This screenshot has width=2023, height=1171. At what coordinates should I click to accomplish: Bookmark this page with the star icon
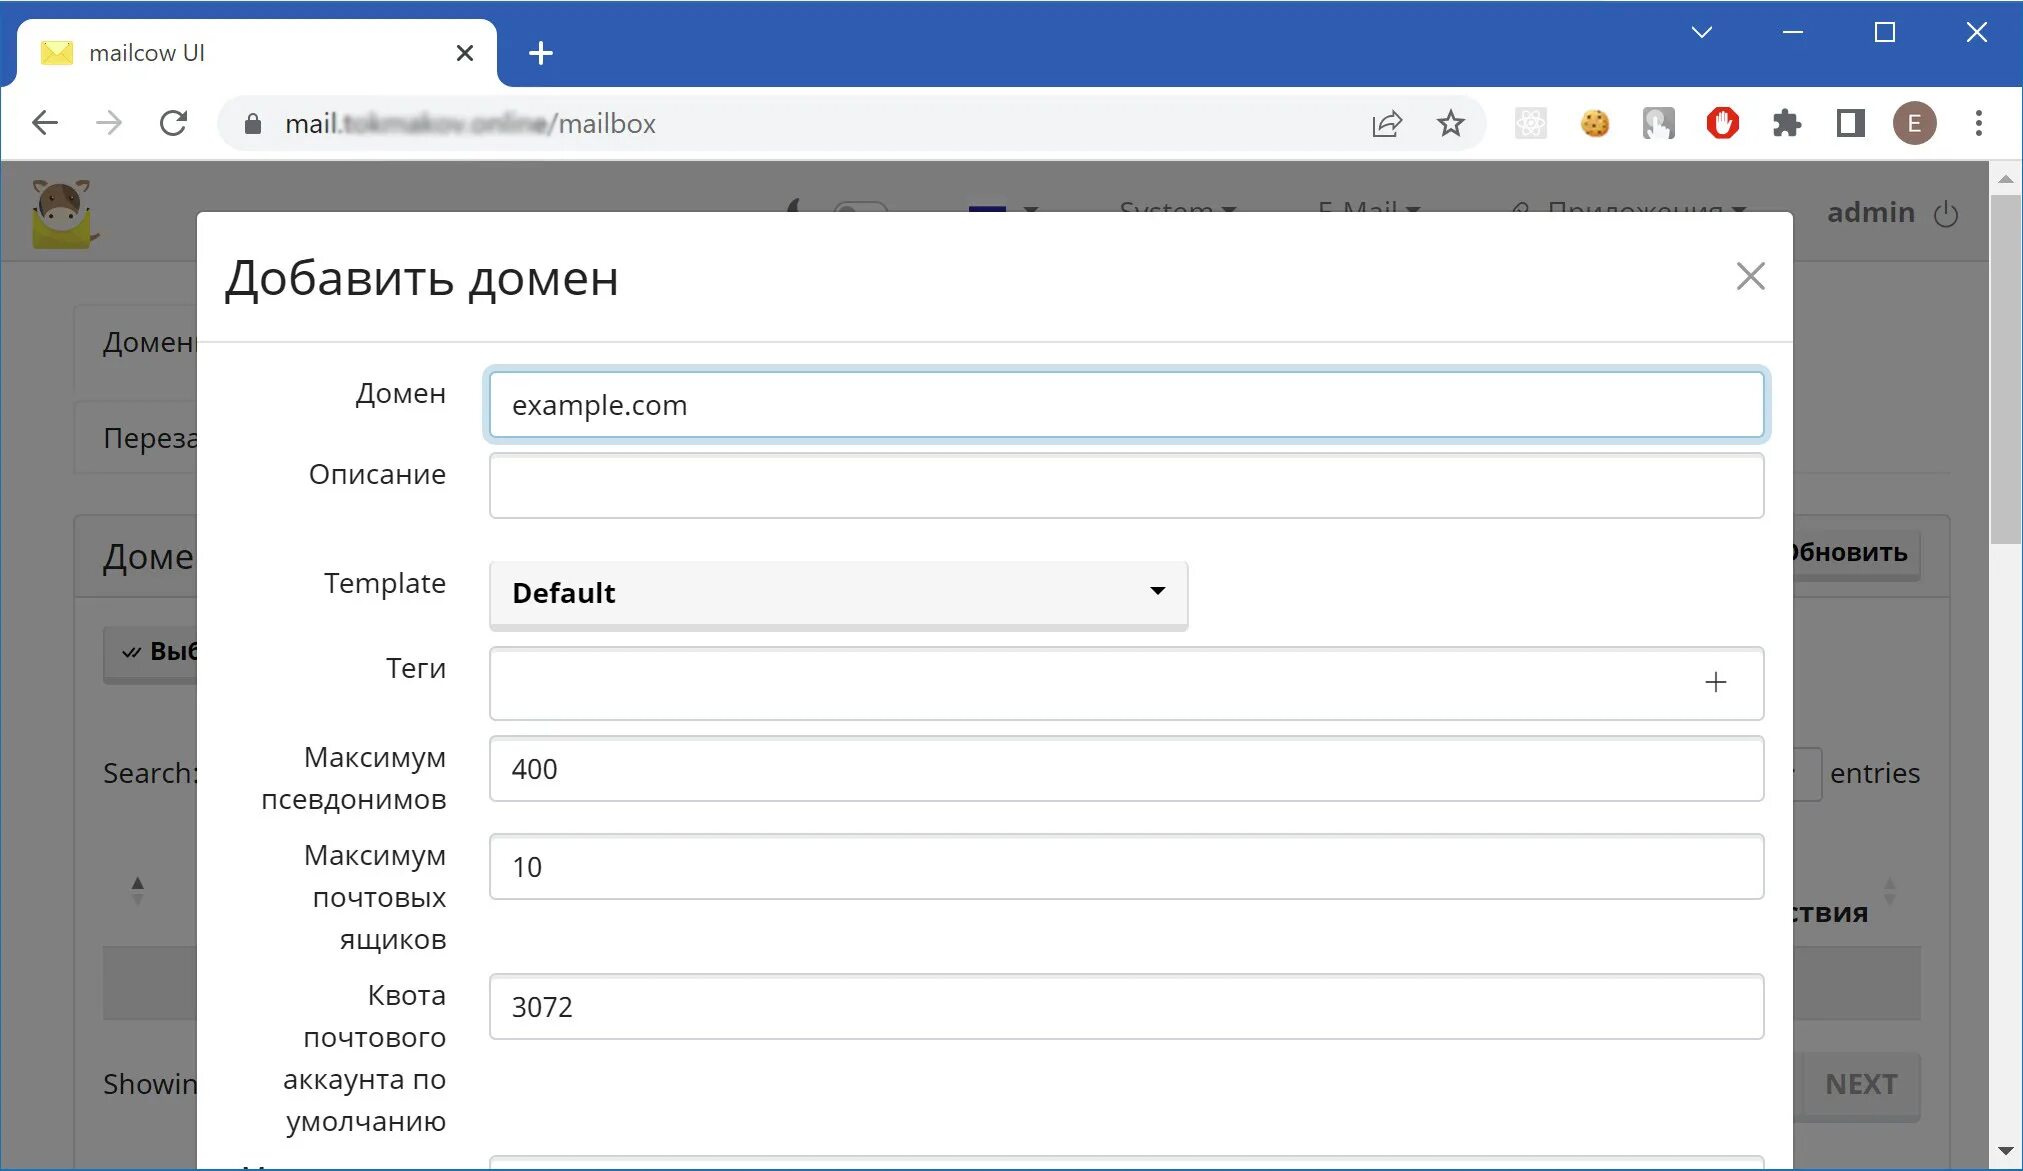click(x=1450, y=124)
